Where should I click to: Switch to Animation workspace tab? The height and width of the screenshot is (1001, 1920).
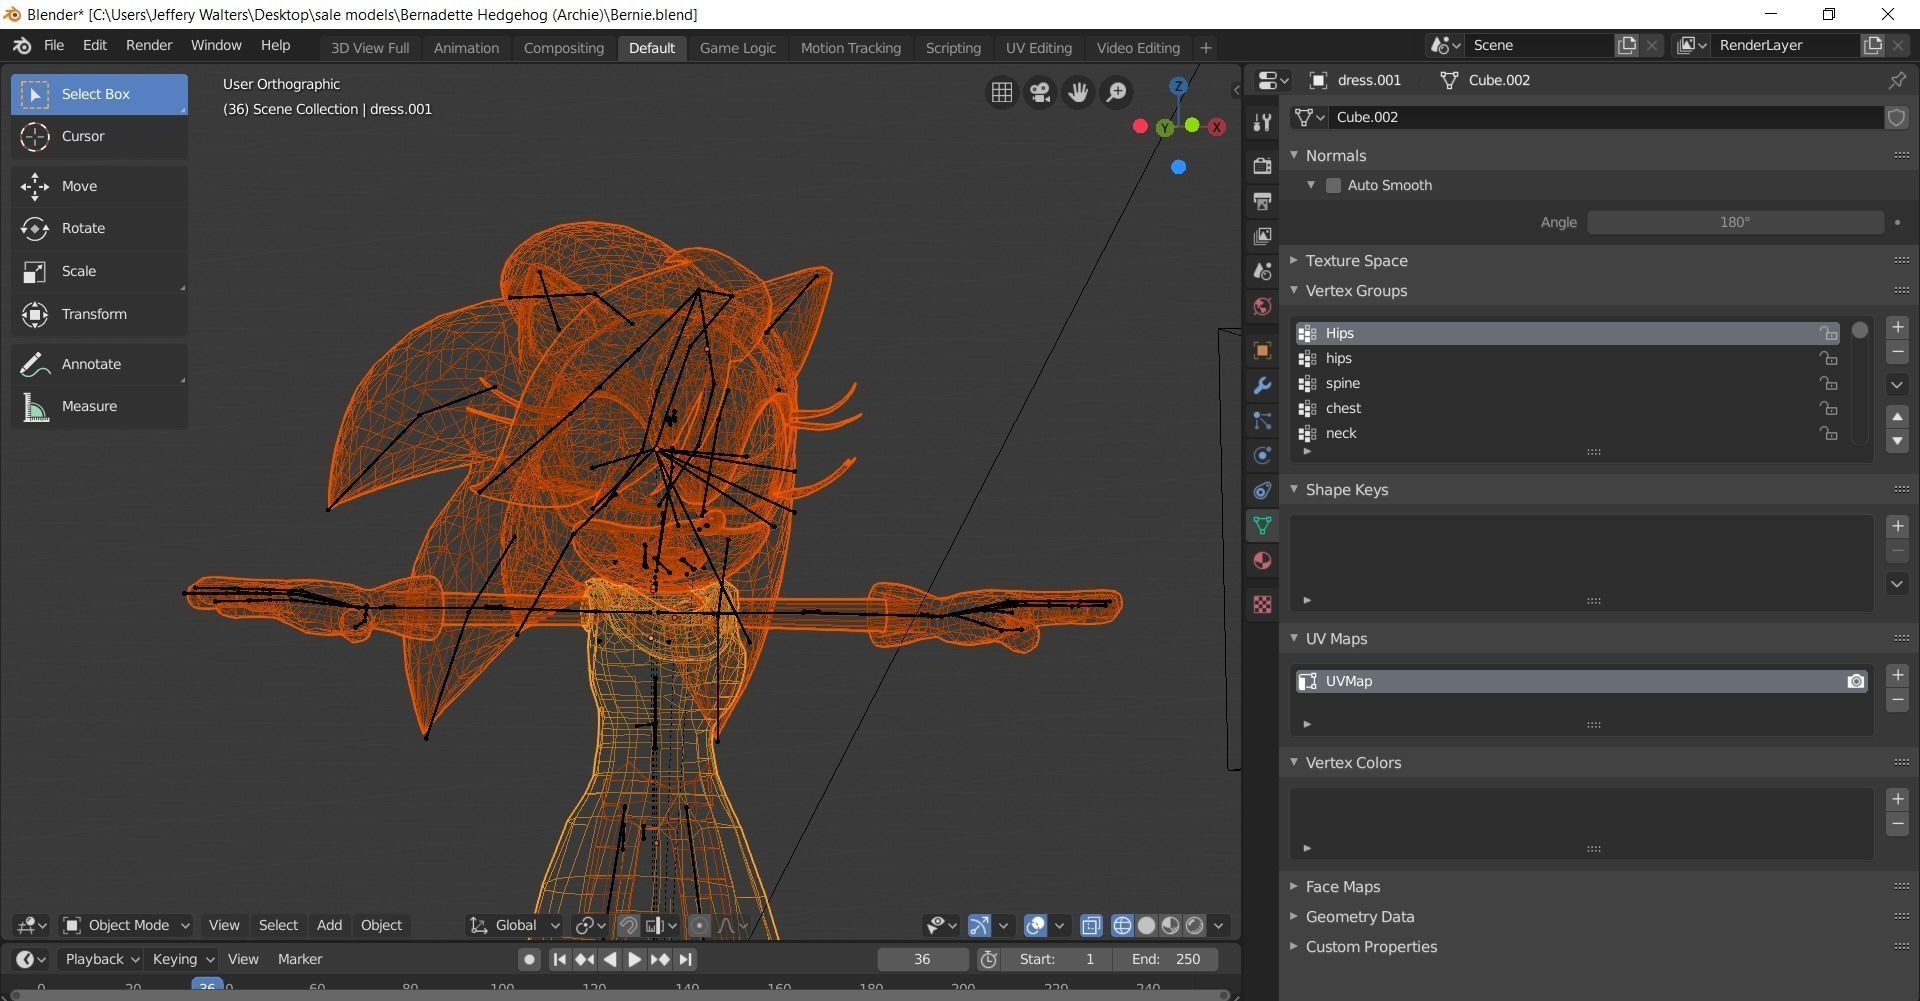coord(466,48)
